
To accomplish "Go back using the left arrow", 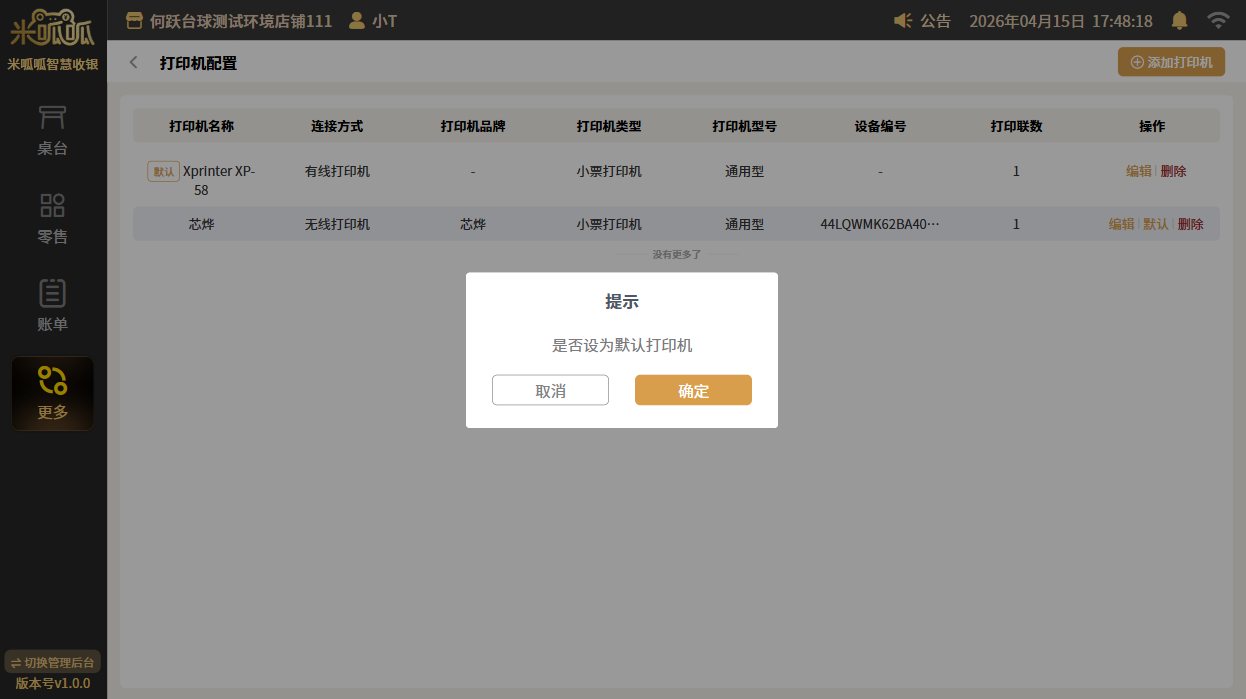I will pyautogui.click(x=134, y=63).
